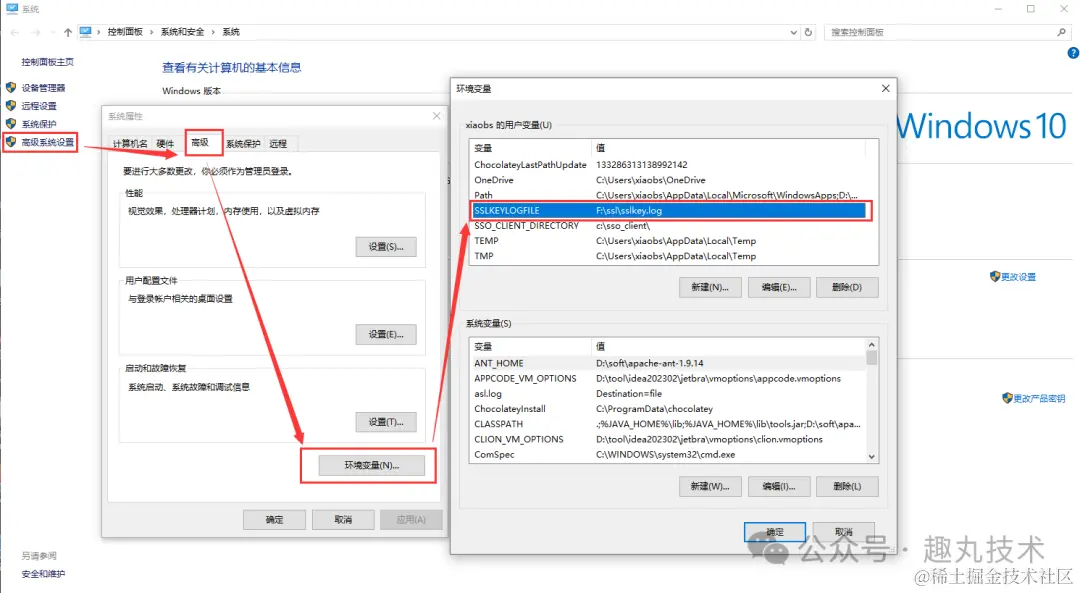Click the Advanced System Settings shield icon
The image size is (1080, 593).
11,142
